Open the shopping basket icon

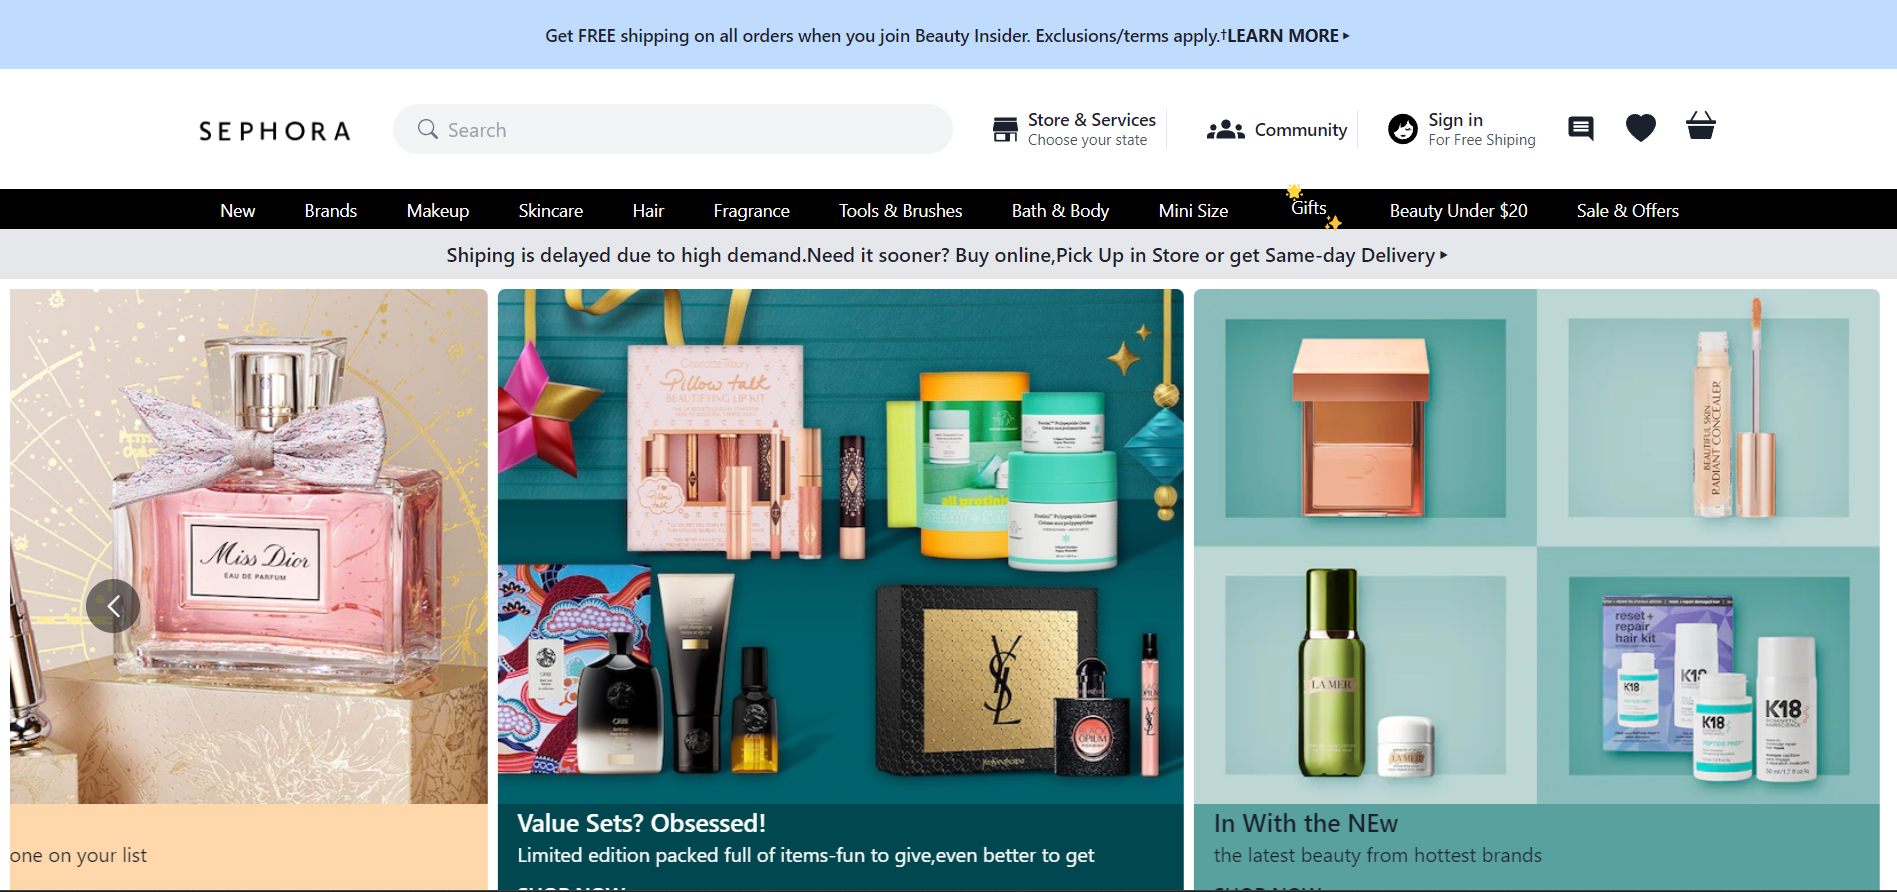pyautogui.click(x=1700, y=126)
